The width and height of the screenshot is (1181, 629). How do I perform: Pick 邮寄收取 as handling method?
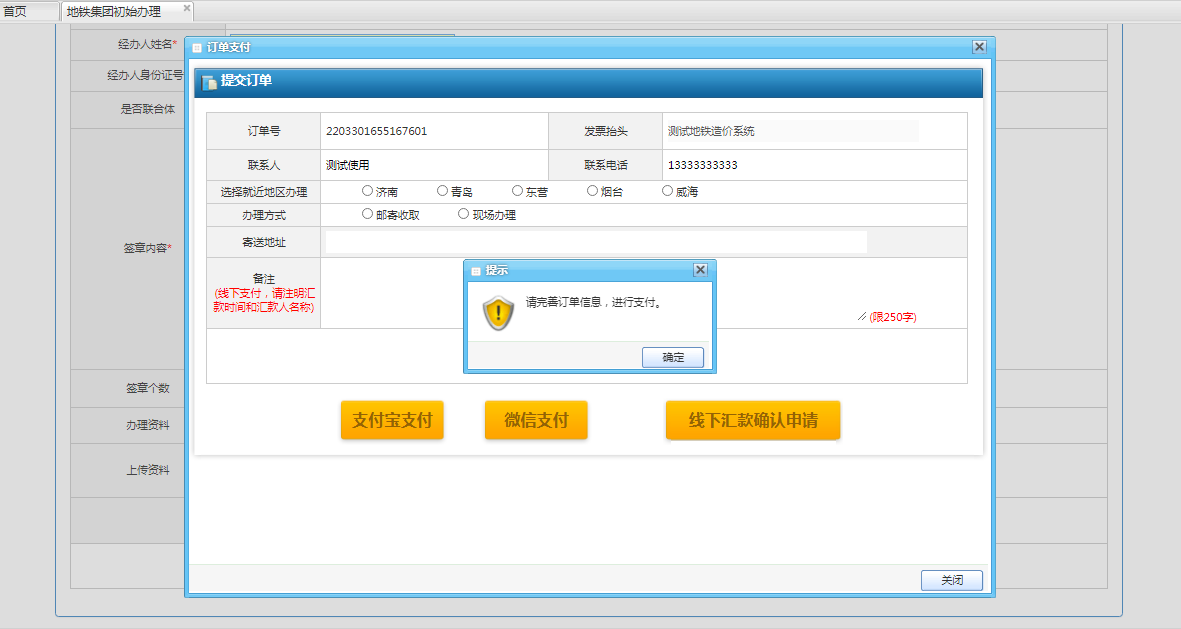tap(367, 214)
